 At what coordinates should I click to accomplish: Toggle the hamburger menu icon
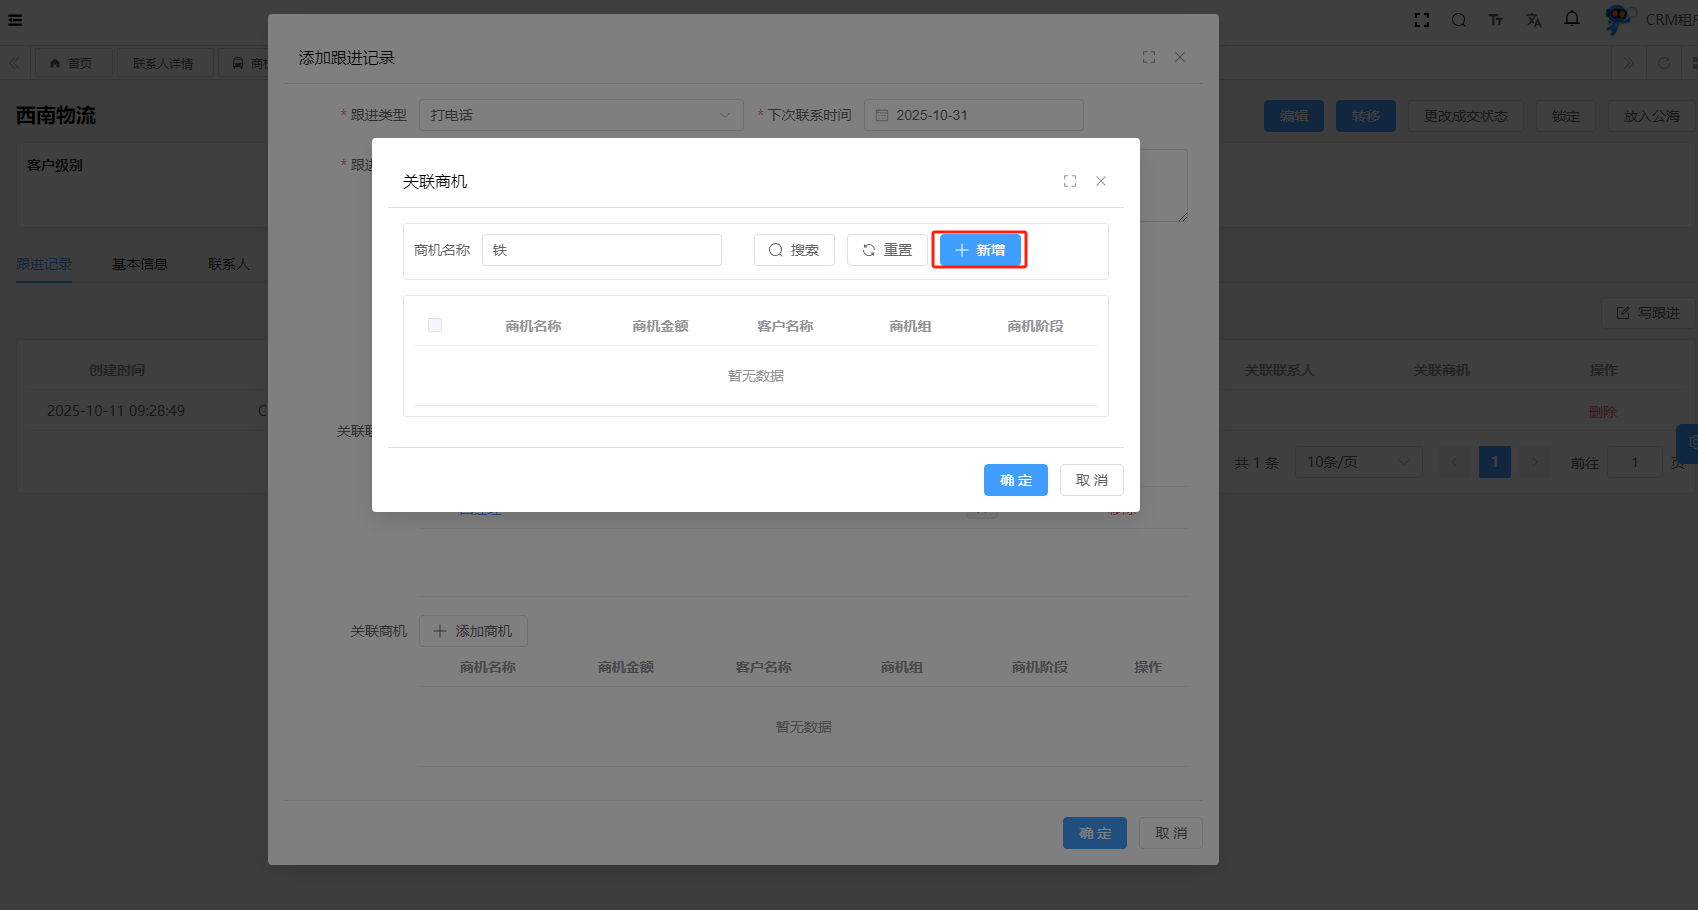tap(15, 20)
